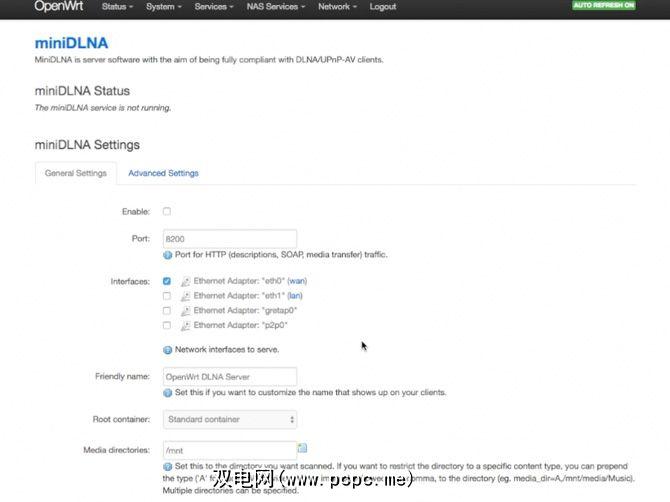Viewport: 670px width, 502px height.
Task: Click the Friendly name input field
Action: point(230,377)
